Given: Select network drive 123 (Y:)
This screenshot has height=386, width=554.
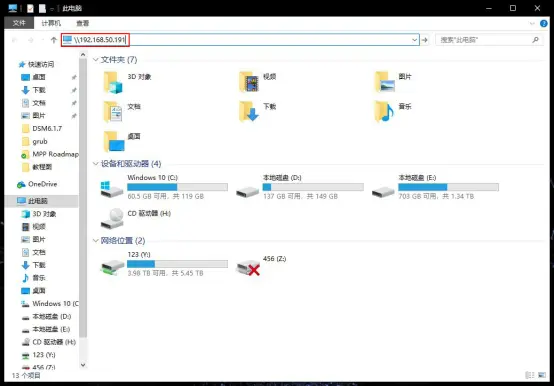Looking at the screenshot, I should 164,264.
